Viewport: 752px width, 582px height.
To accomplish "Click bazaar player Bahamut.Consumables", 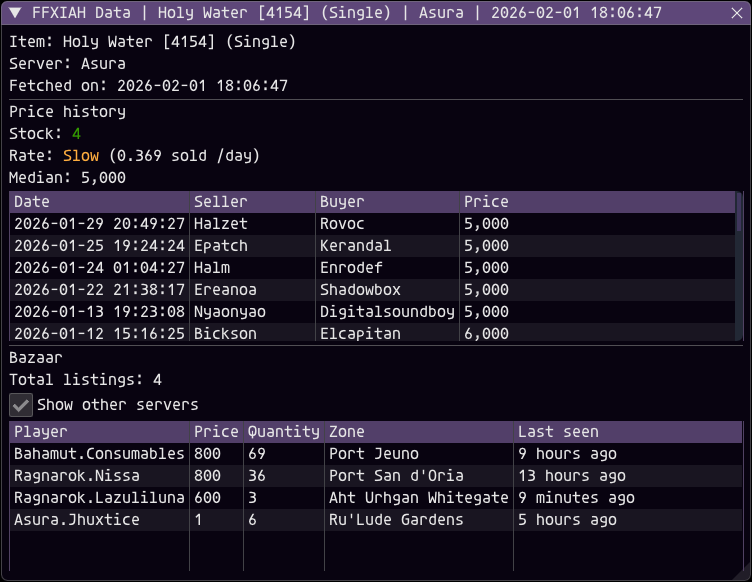I will pos(99,454).
